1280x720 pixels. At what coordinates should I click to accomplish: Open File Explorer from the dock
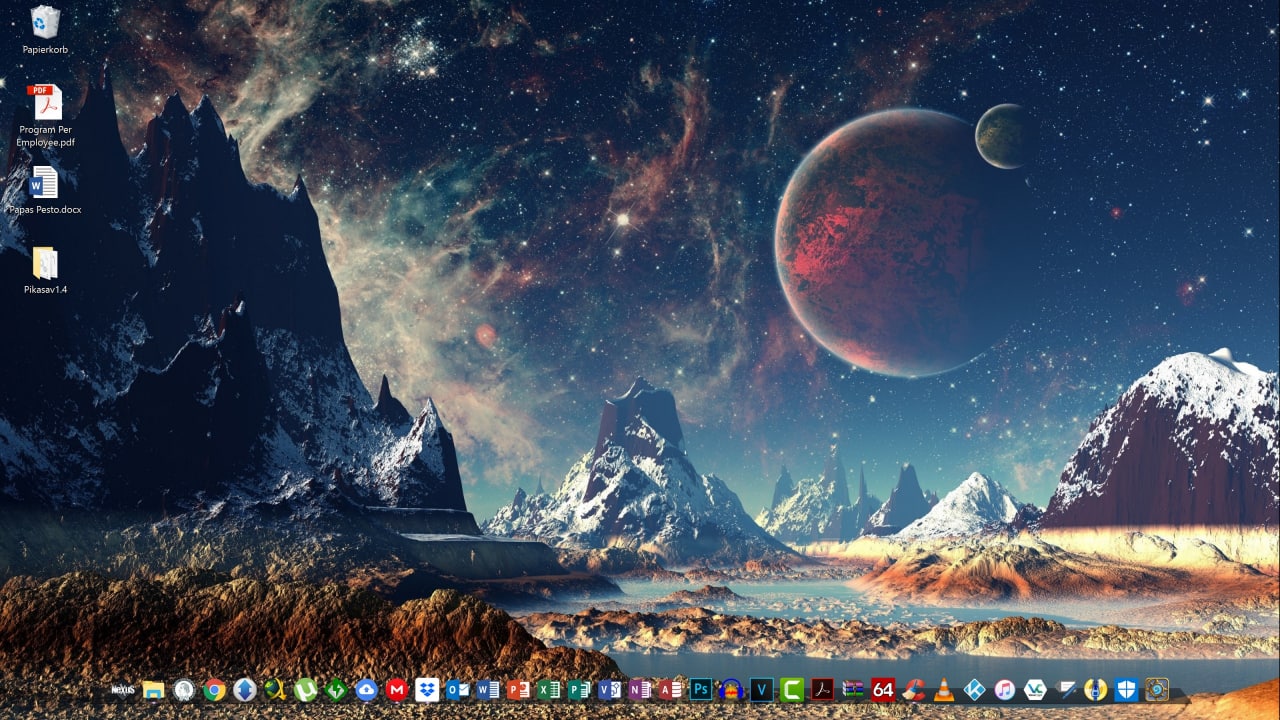pyautogui.click(x=153, y=690)
